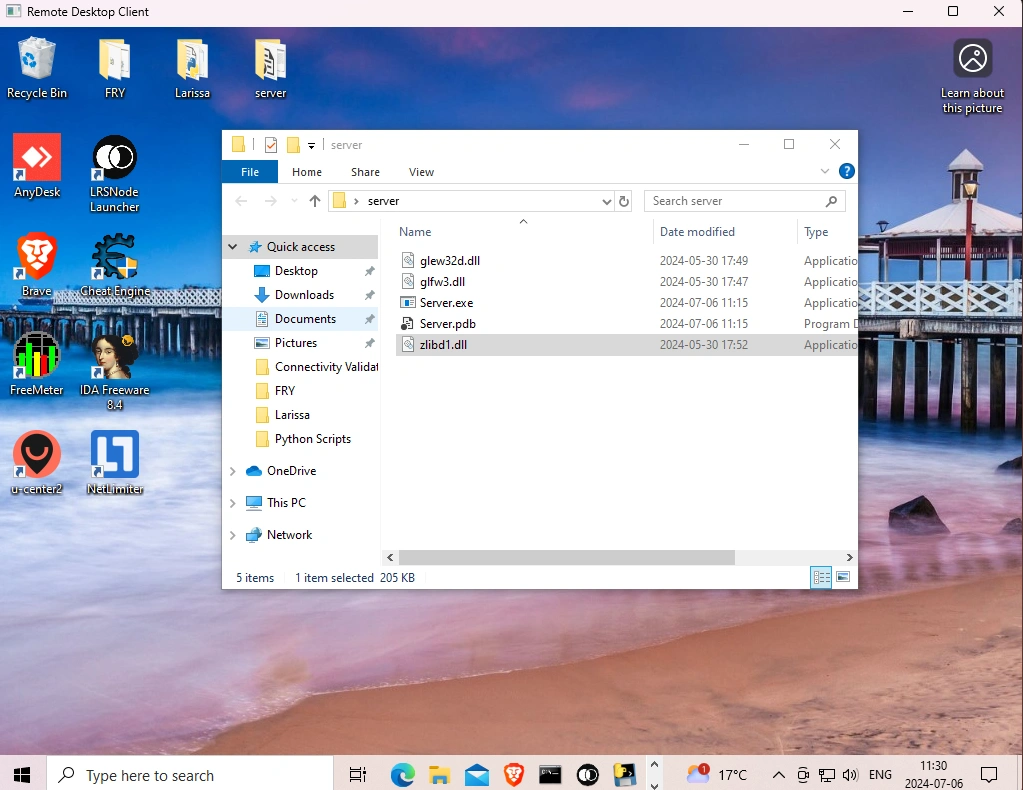Viewport: 1023px width, 790px height.
Task: Open Microsoft Edge from the taskbar
Action: point(403,774)
